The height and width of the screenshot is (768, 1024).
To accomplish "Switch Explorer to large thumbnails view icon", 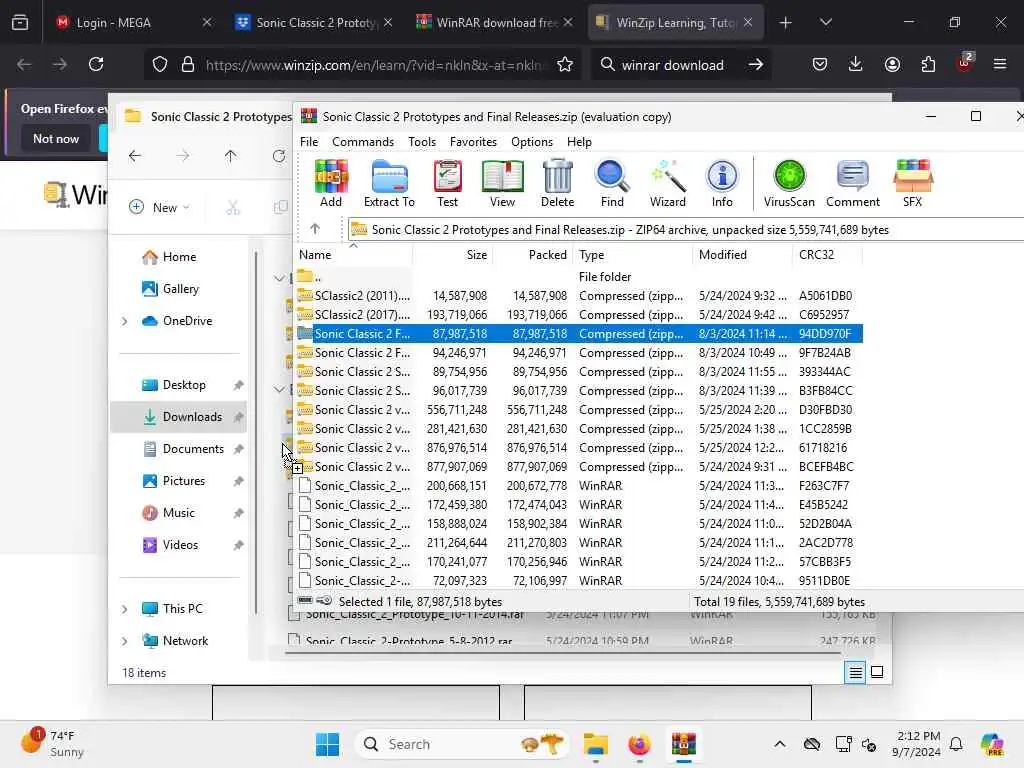I will click(877, 672).
